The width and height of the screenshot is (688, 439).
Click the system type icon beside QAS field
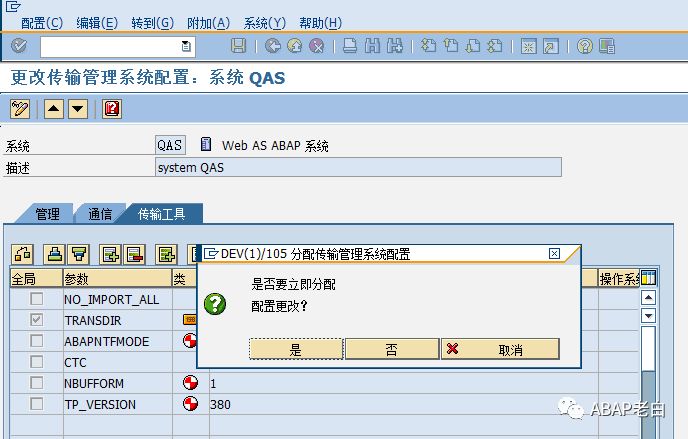tap(206, 144)
